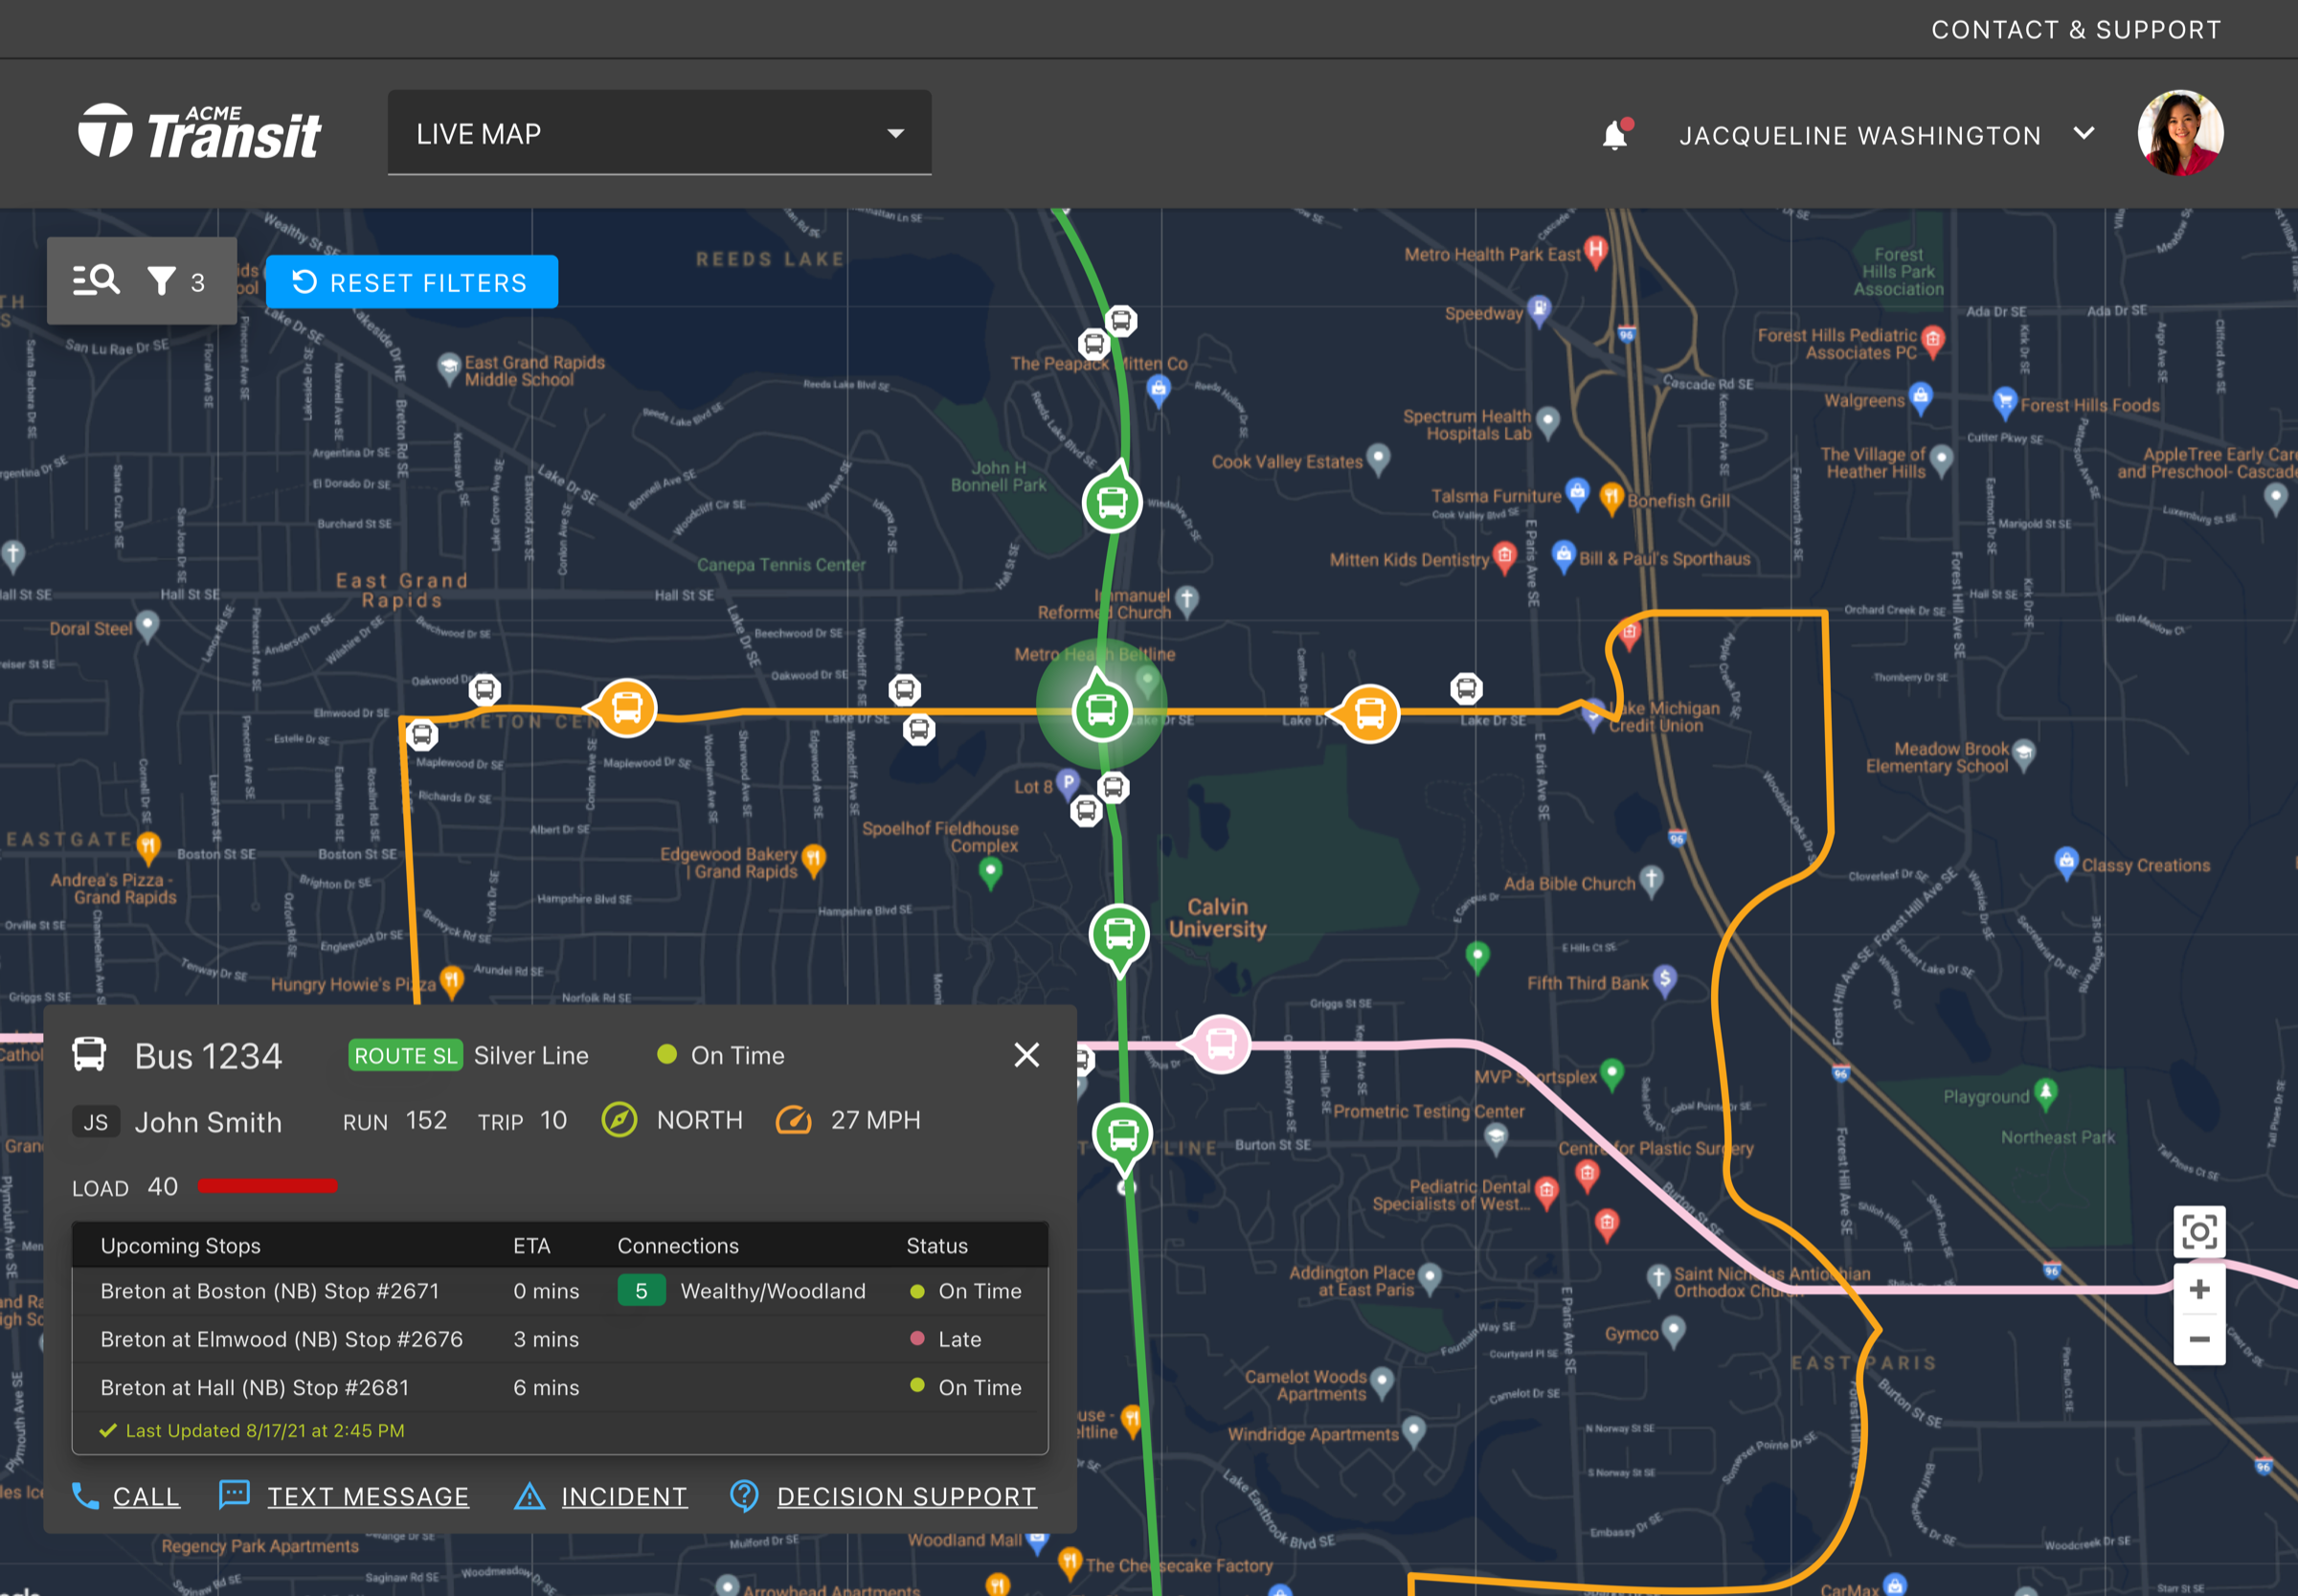Click the Late status of Elmwood stop
This screenshot has height=1596, width=2298.
[946, 1339]
